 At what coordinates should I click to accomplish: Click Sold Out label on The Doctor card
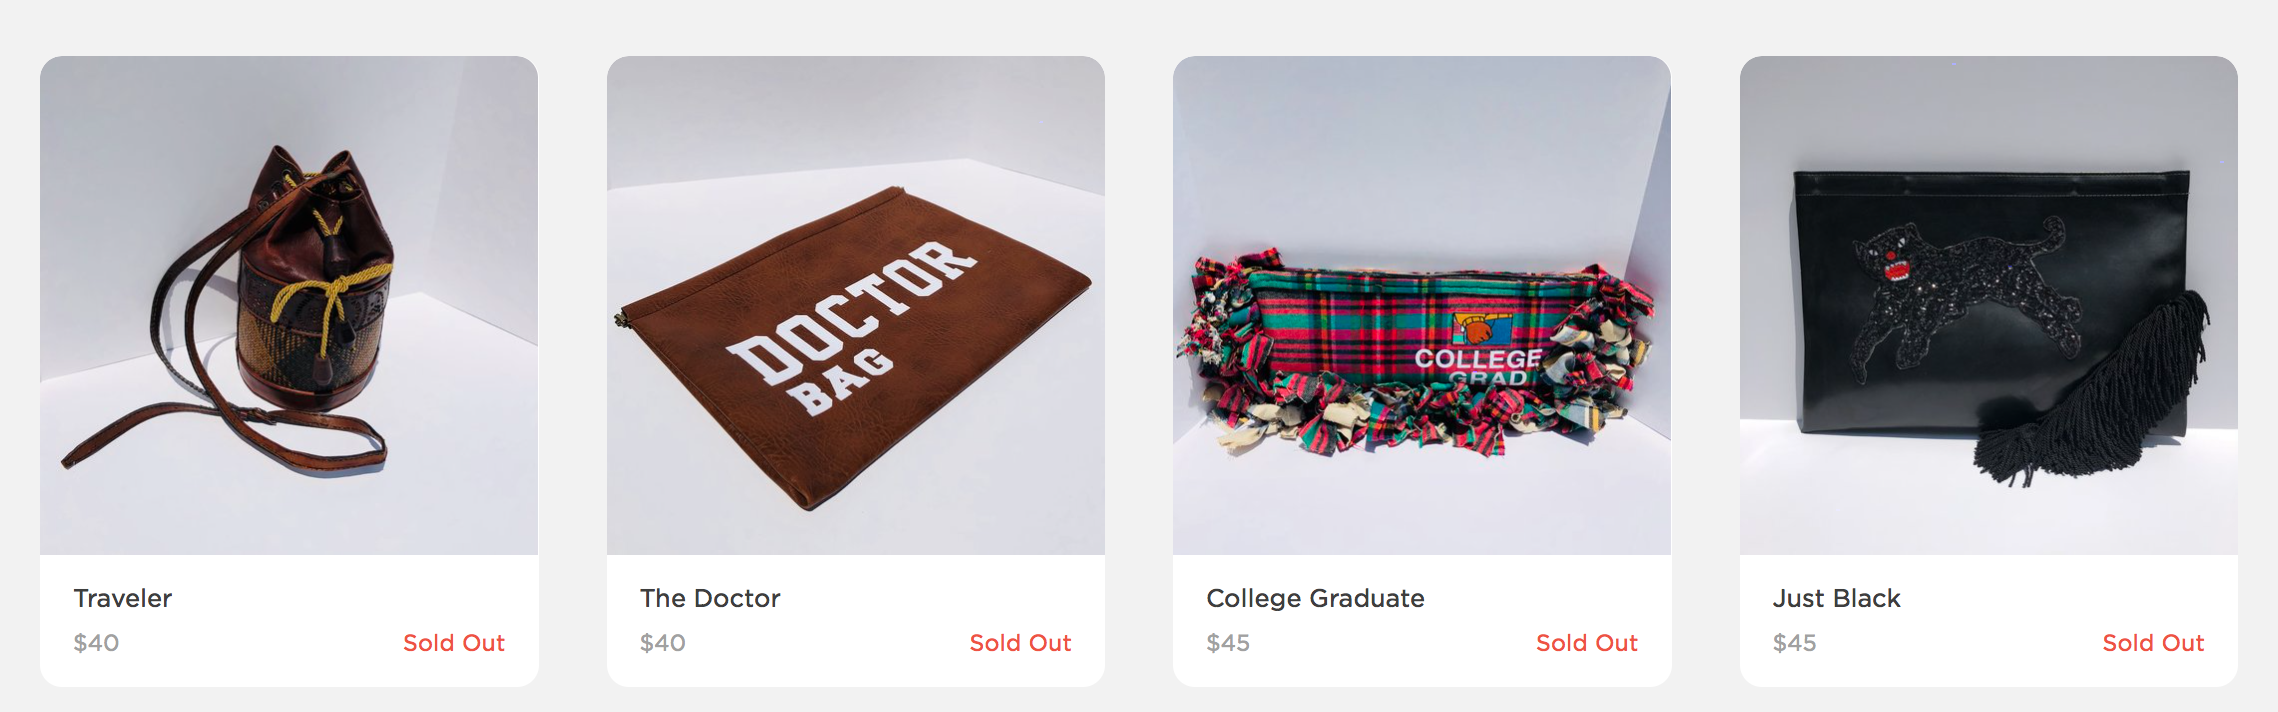click(1020, 643)
